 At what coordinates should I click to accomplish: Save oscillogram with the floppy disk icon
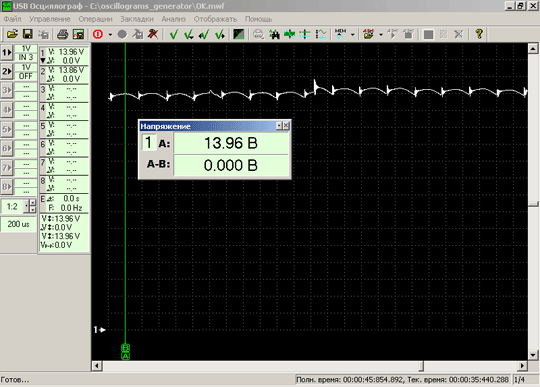coord(28,34)
